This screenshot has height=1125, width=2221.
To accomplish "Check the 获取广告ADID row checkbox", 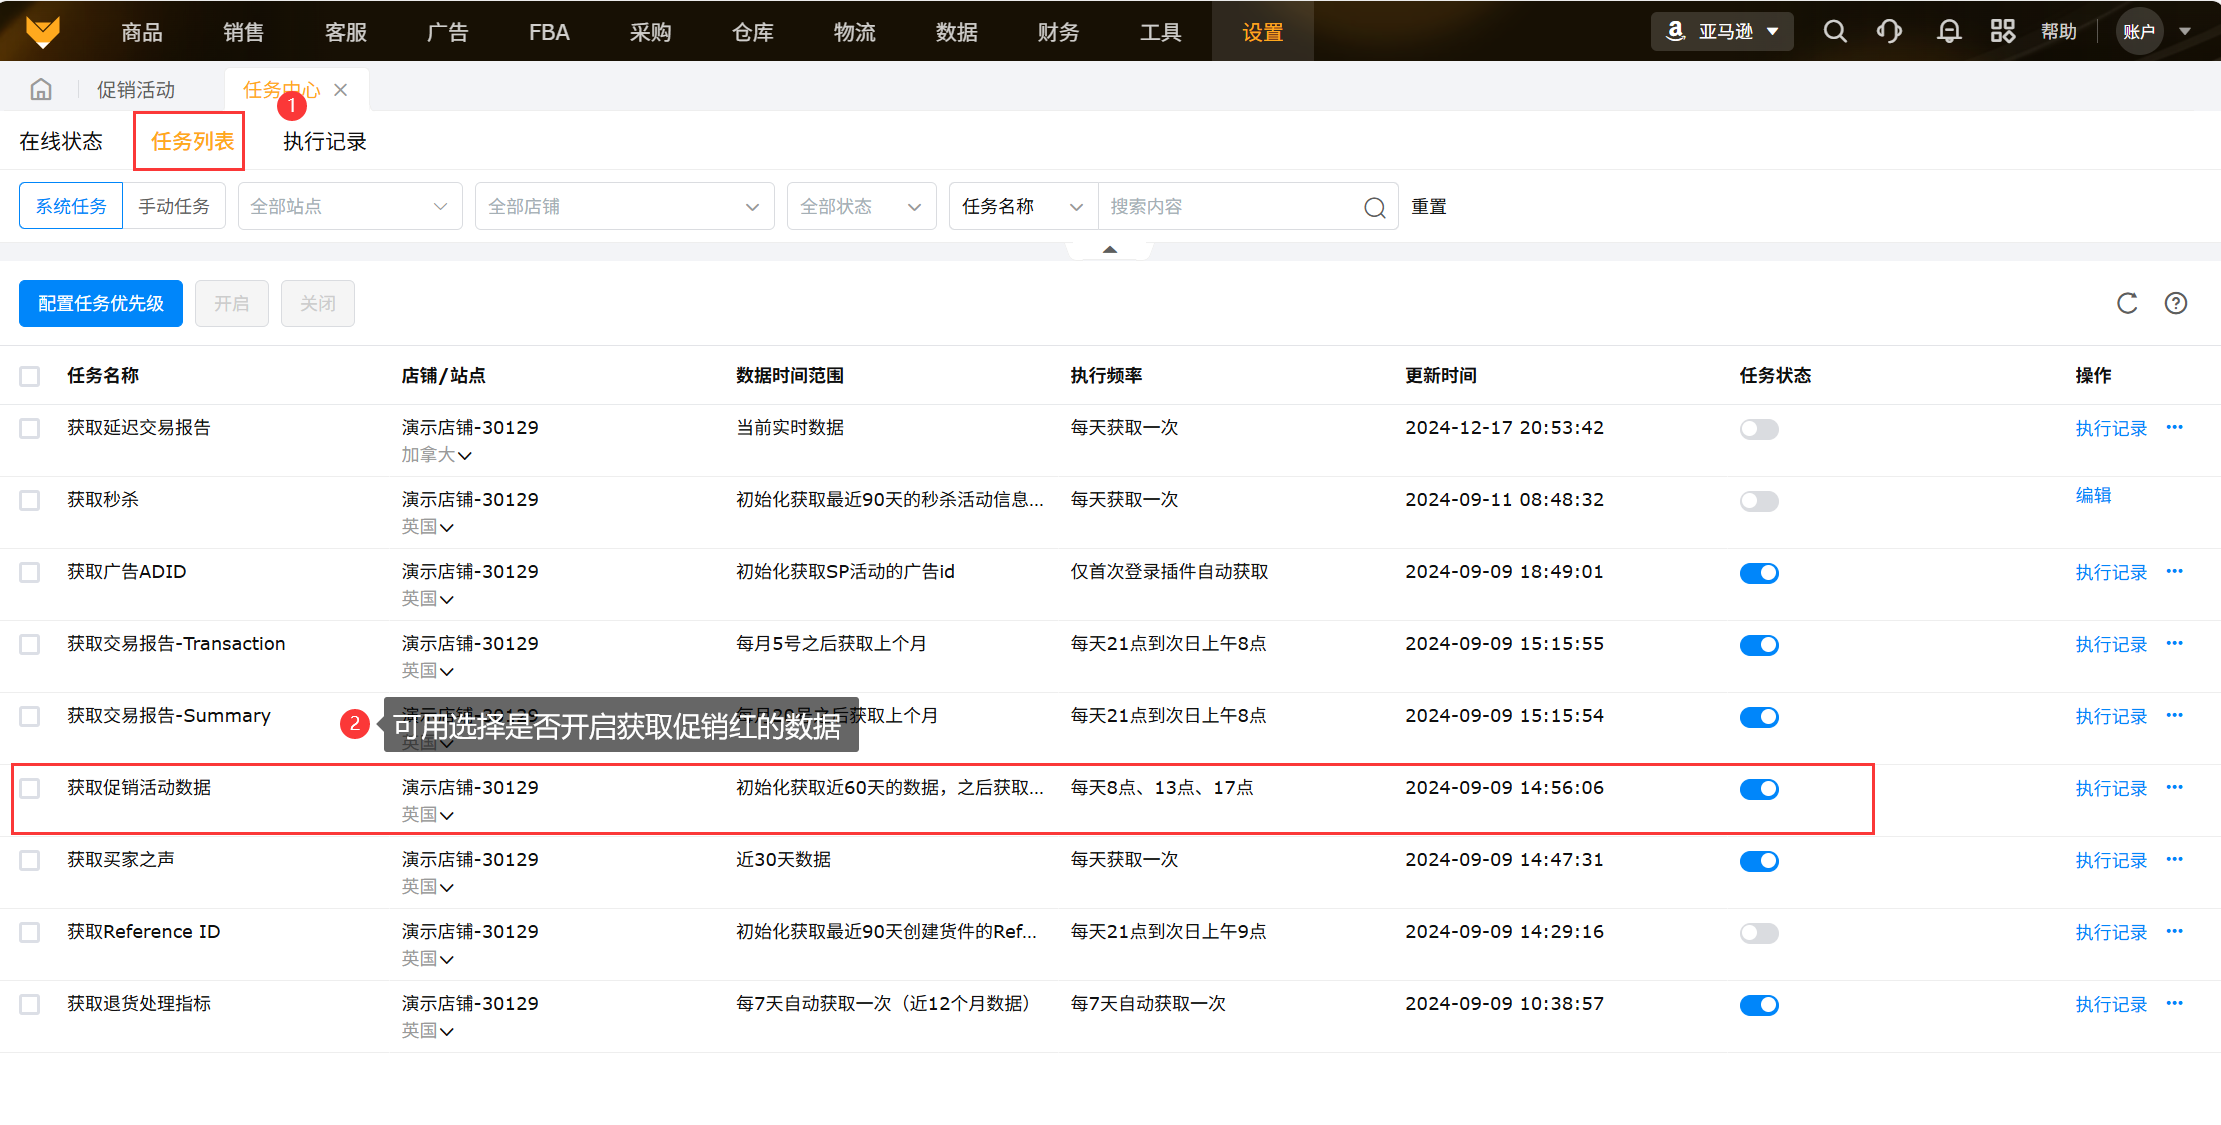I will [x=30, y=572].
